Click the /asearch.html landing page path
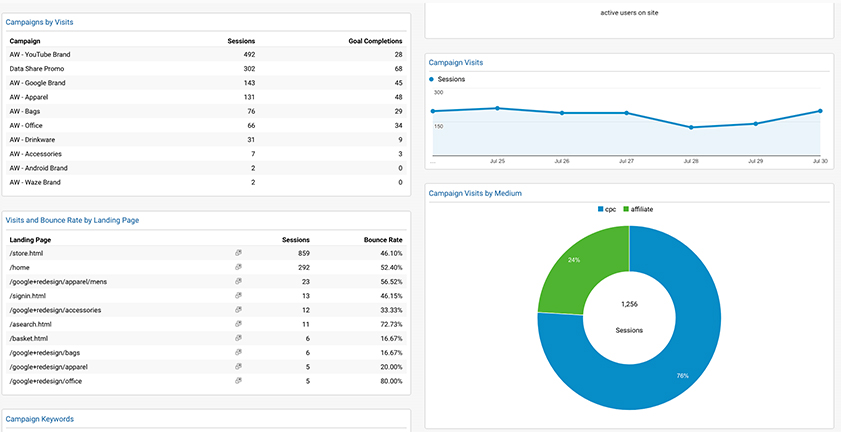The image size is (841, 432). pyautogui.click(x=30, y=324)
